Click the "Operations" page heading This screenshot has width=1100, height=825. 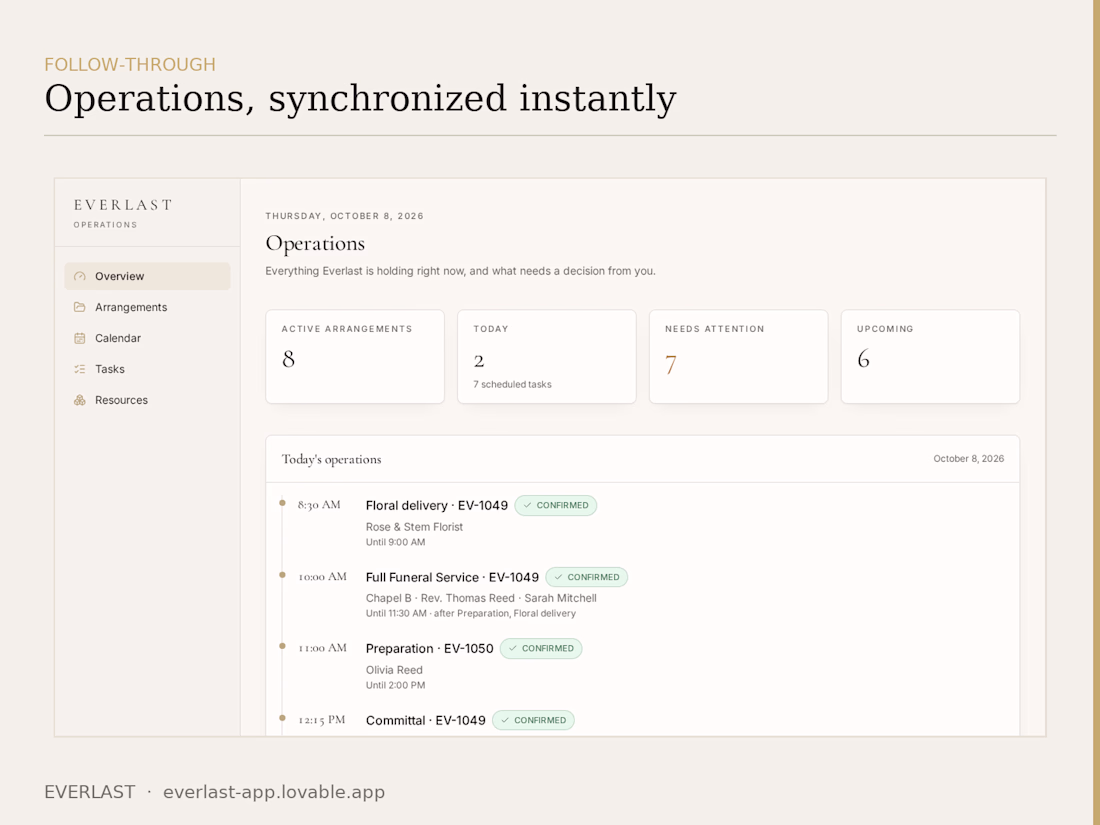click(315, 243)
